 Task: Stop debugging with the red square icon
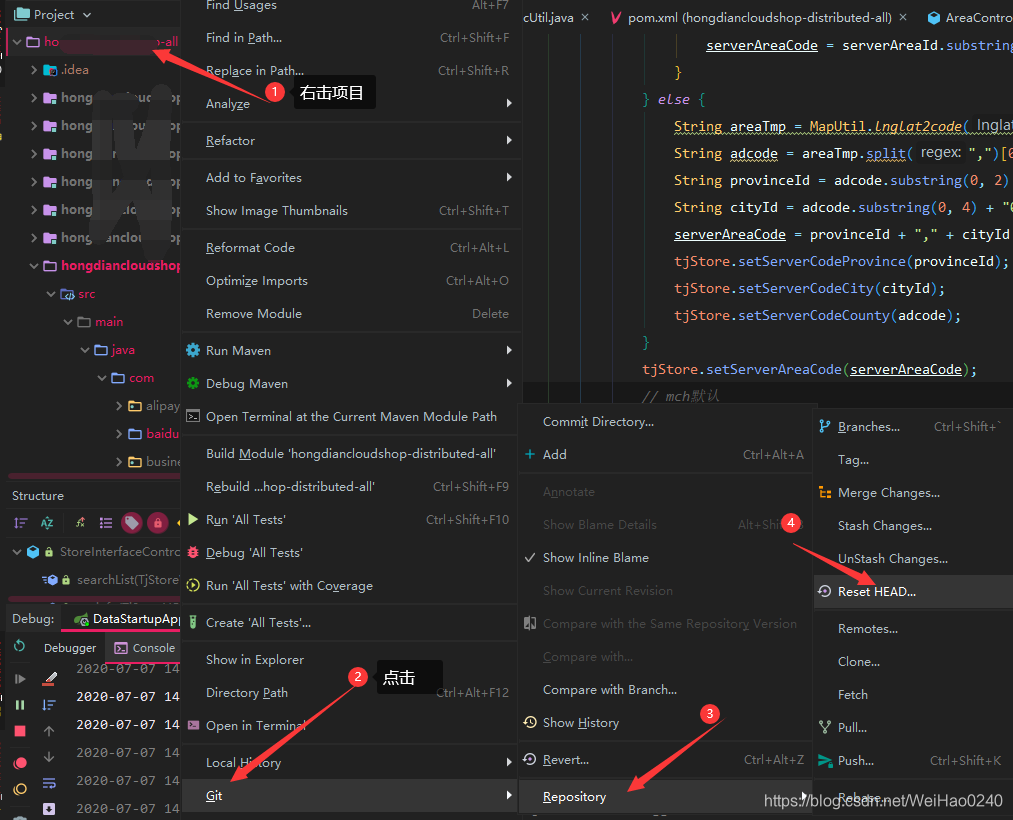point(20,731)
